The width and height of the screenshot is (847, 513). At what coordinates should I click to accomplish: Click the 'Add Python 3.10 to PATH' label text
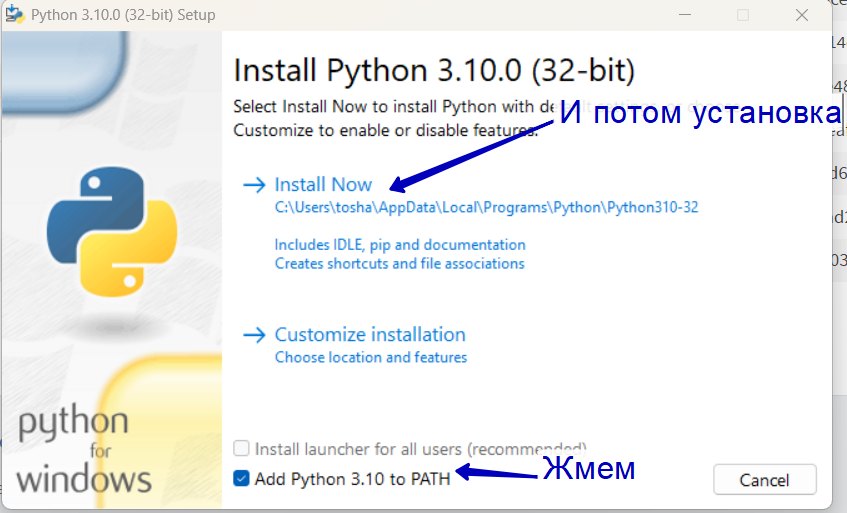[352, 479]
